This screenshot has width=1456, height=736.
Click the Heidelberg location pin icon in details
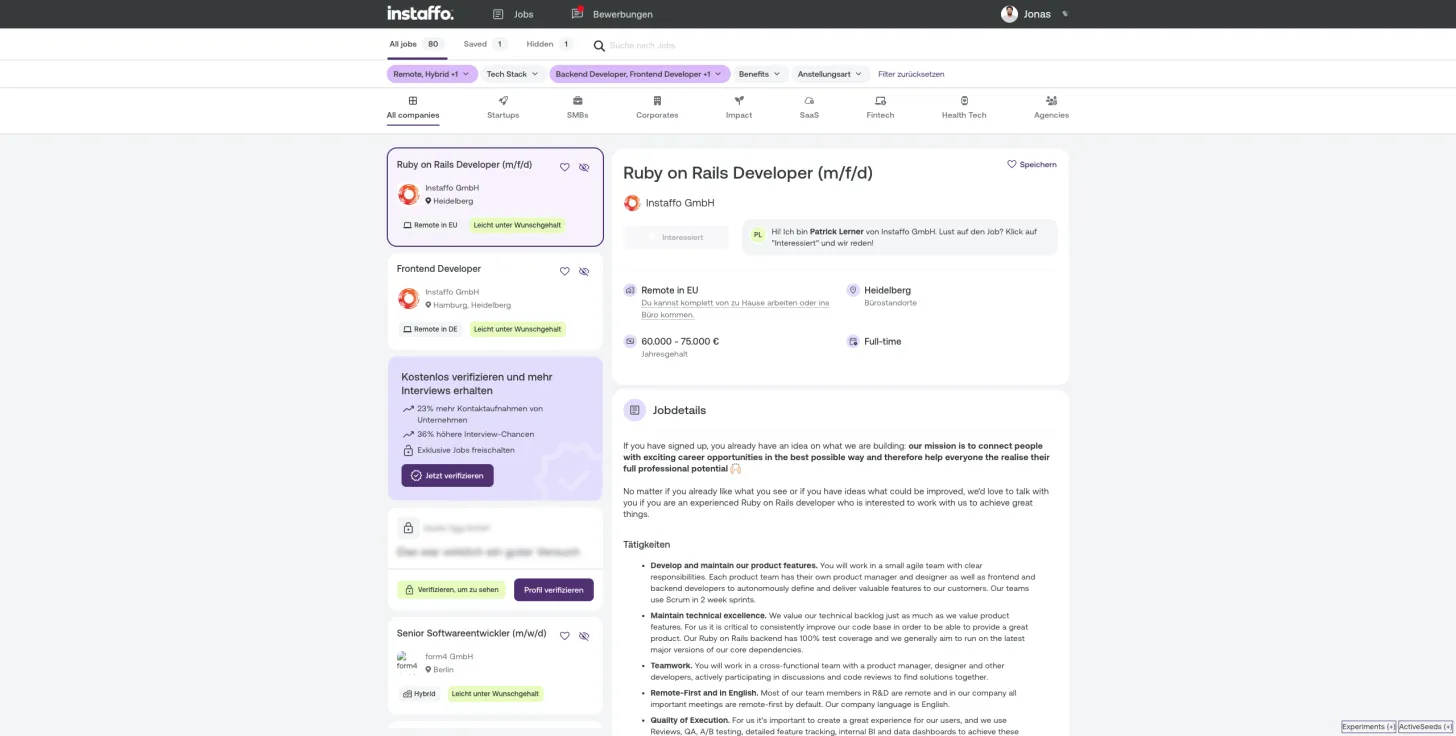click(853, 290)
